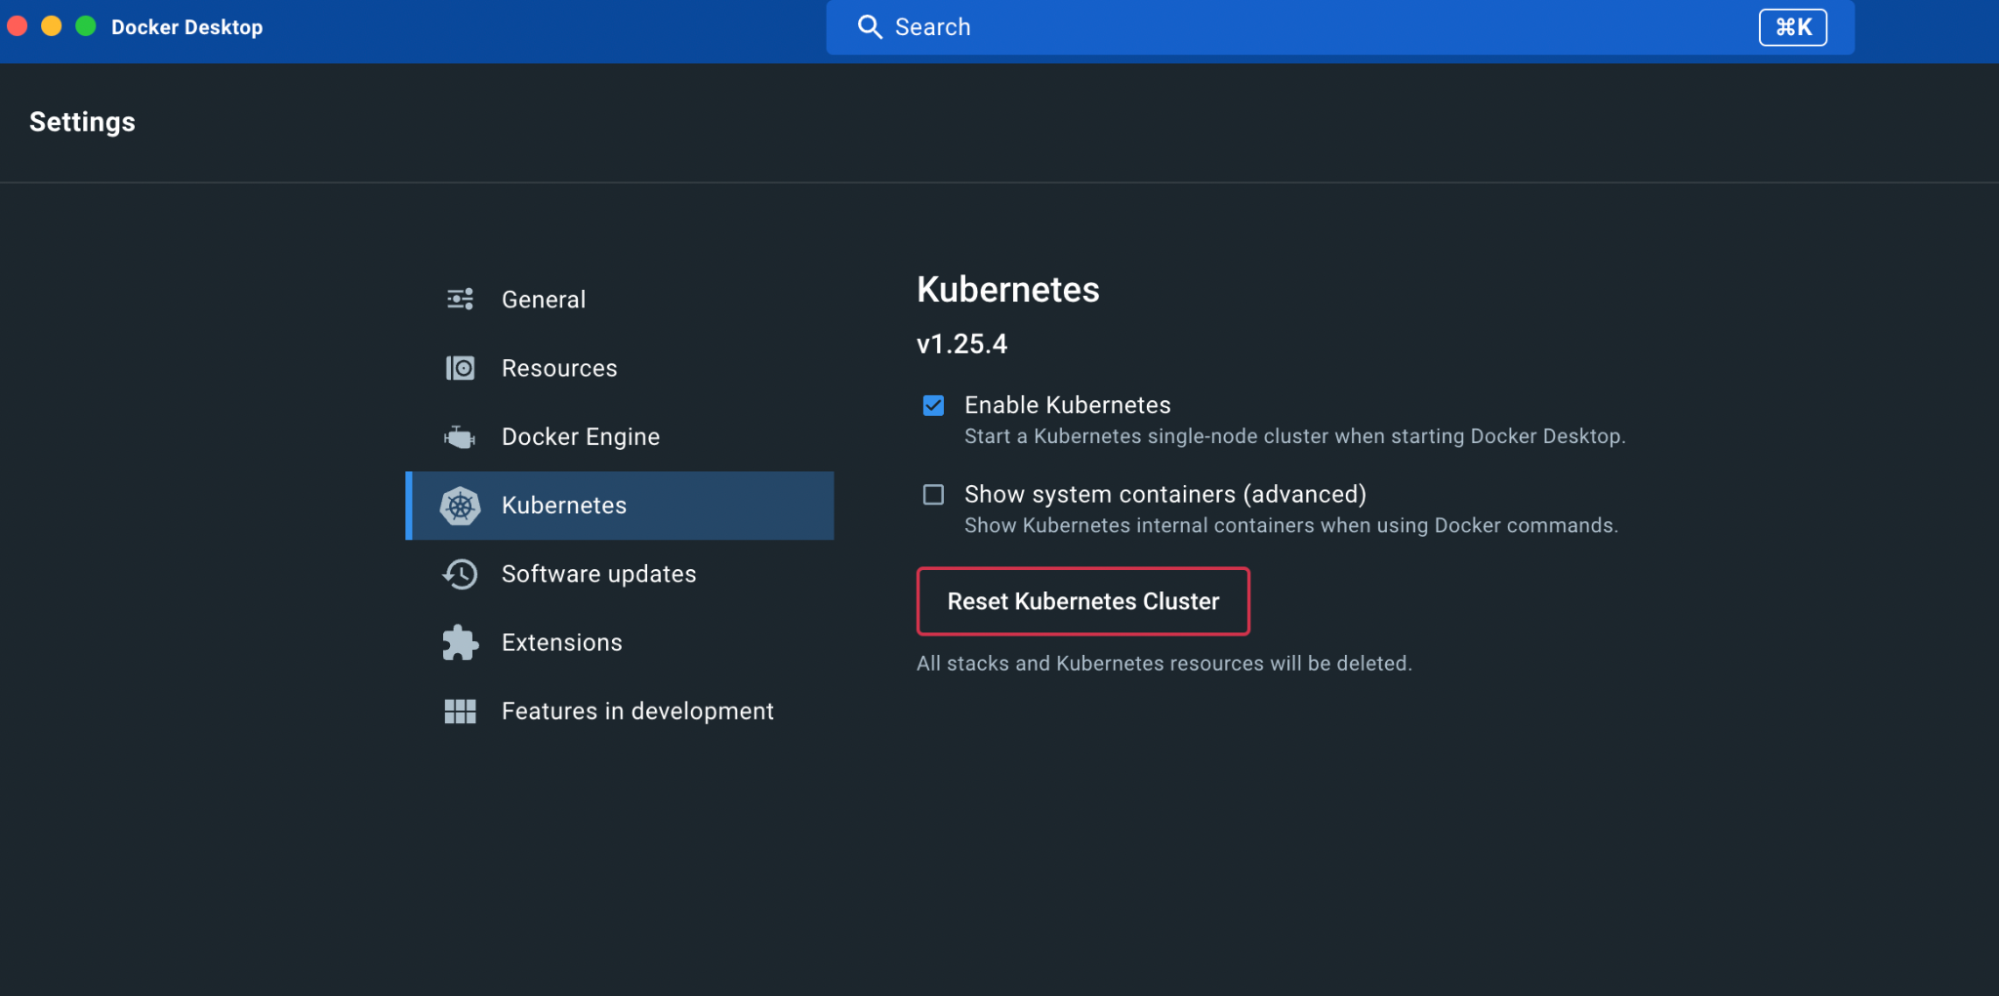Image resolution: width=1999 pixels, height=996 pixels.
Task: Switch to the Kubernetes settings section
Action: [x=563, y=505]
